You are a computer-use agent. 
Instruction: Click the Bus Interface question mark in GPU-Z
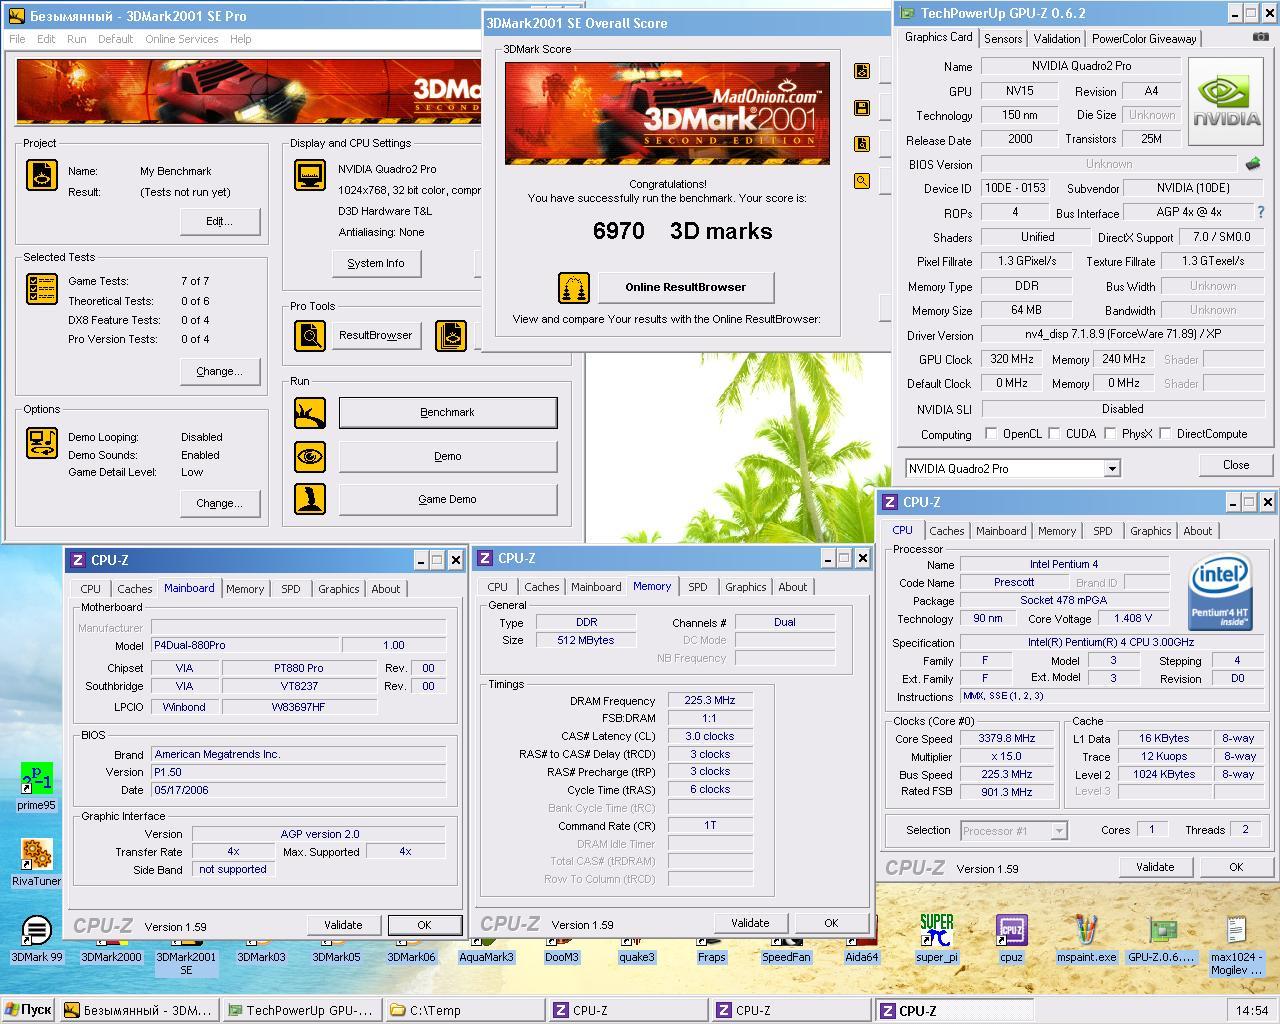click(x=1261, y=212)
